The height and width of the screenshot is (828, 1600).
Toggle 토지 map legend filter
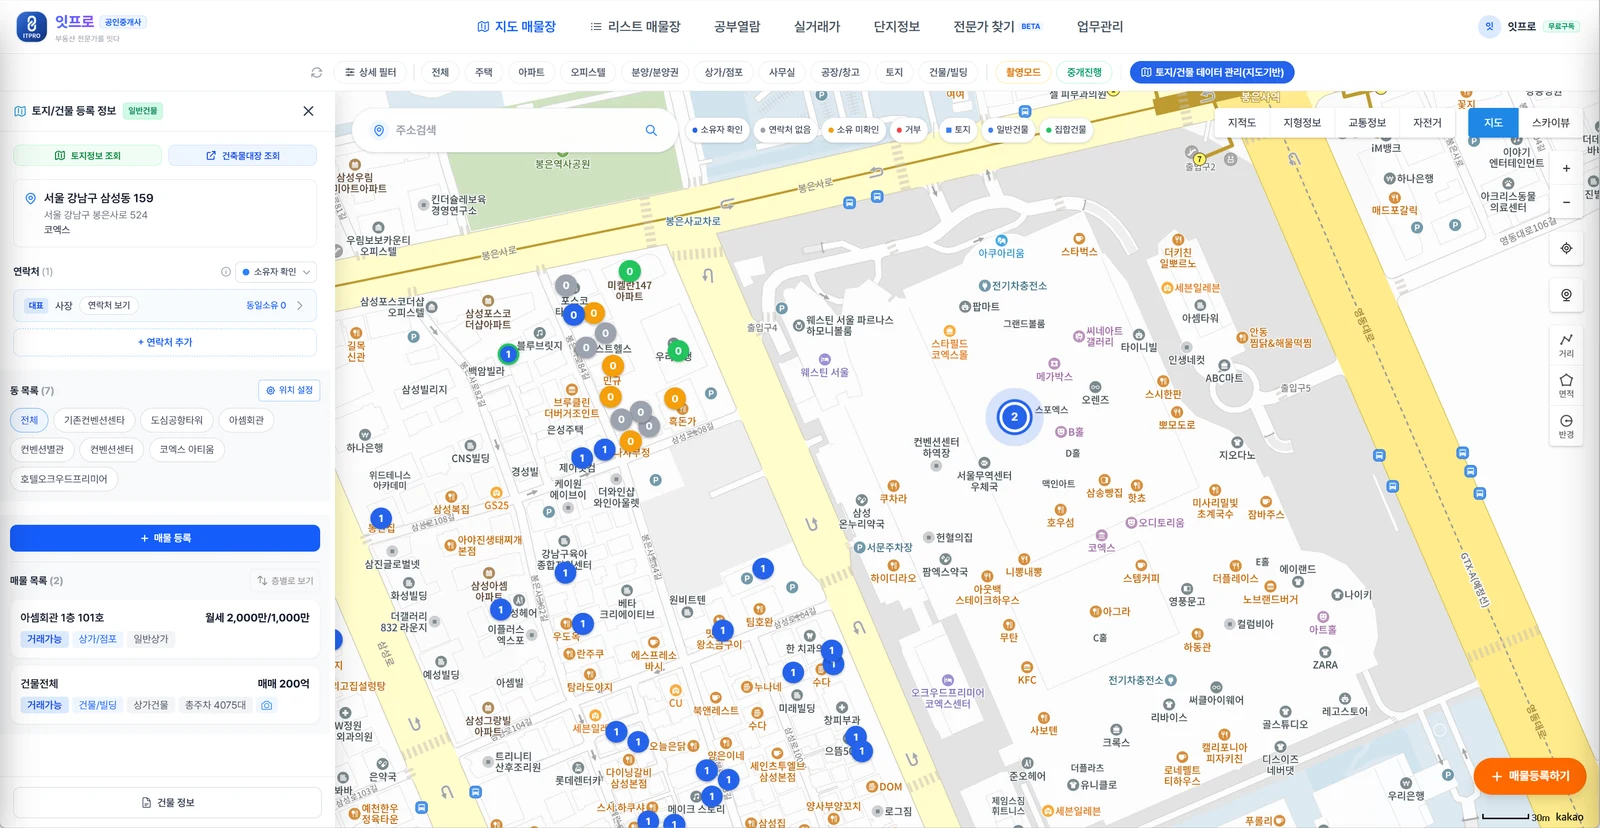tap(958, 130)
